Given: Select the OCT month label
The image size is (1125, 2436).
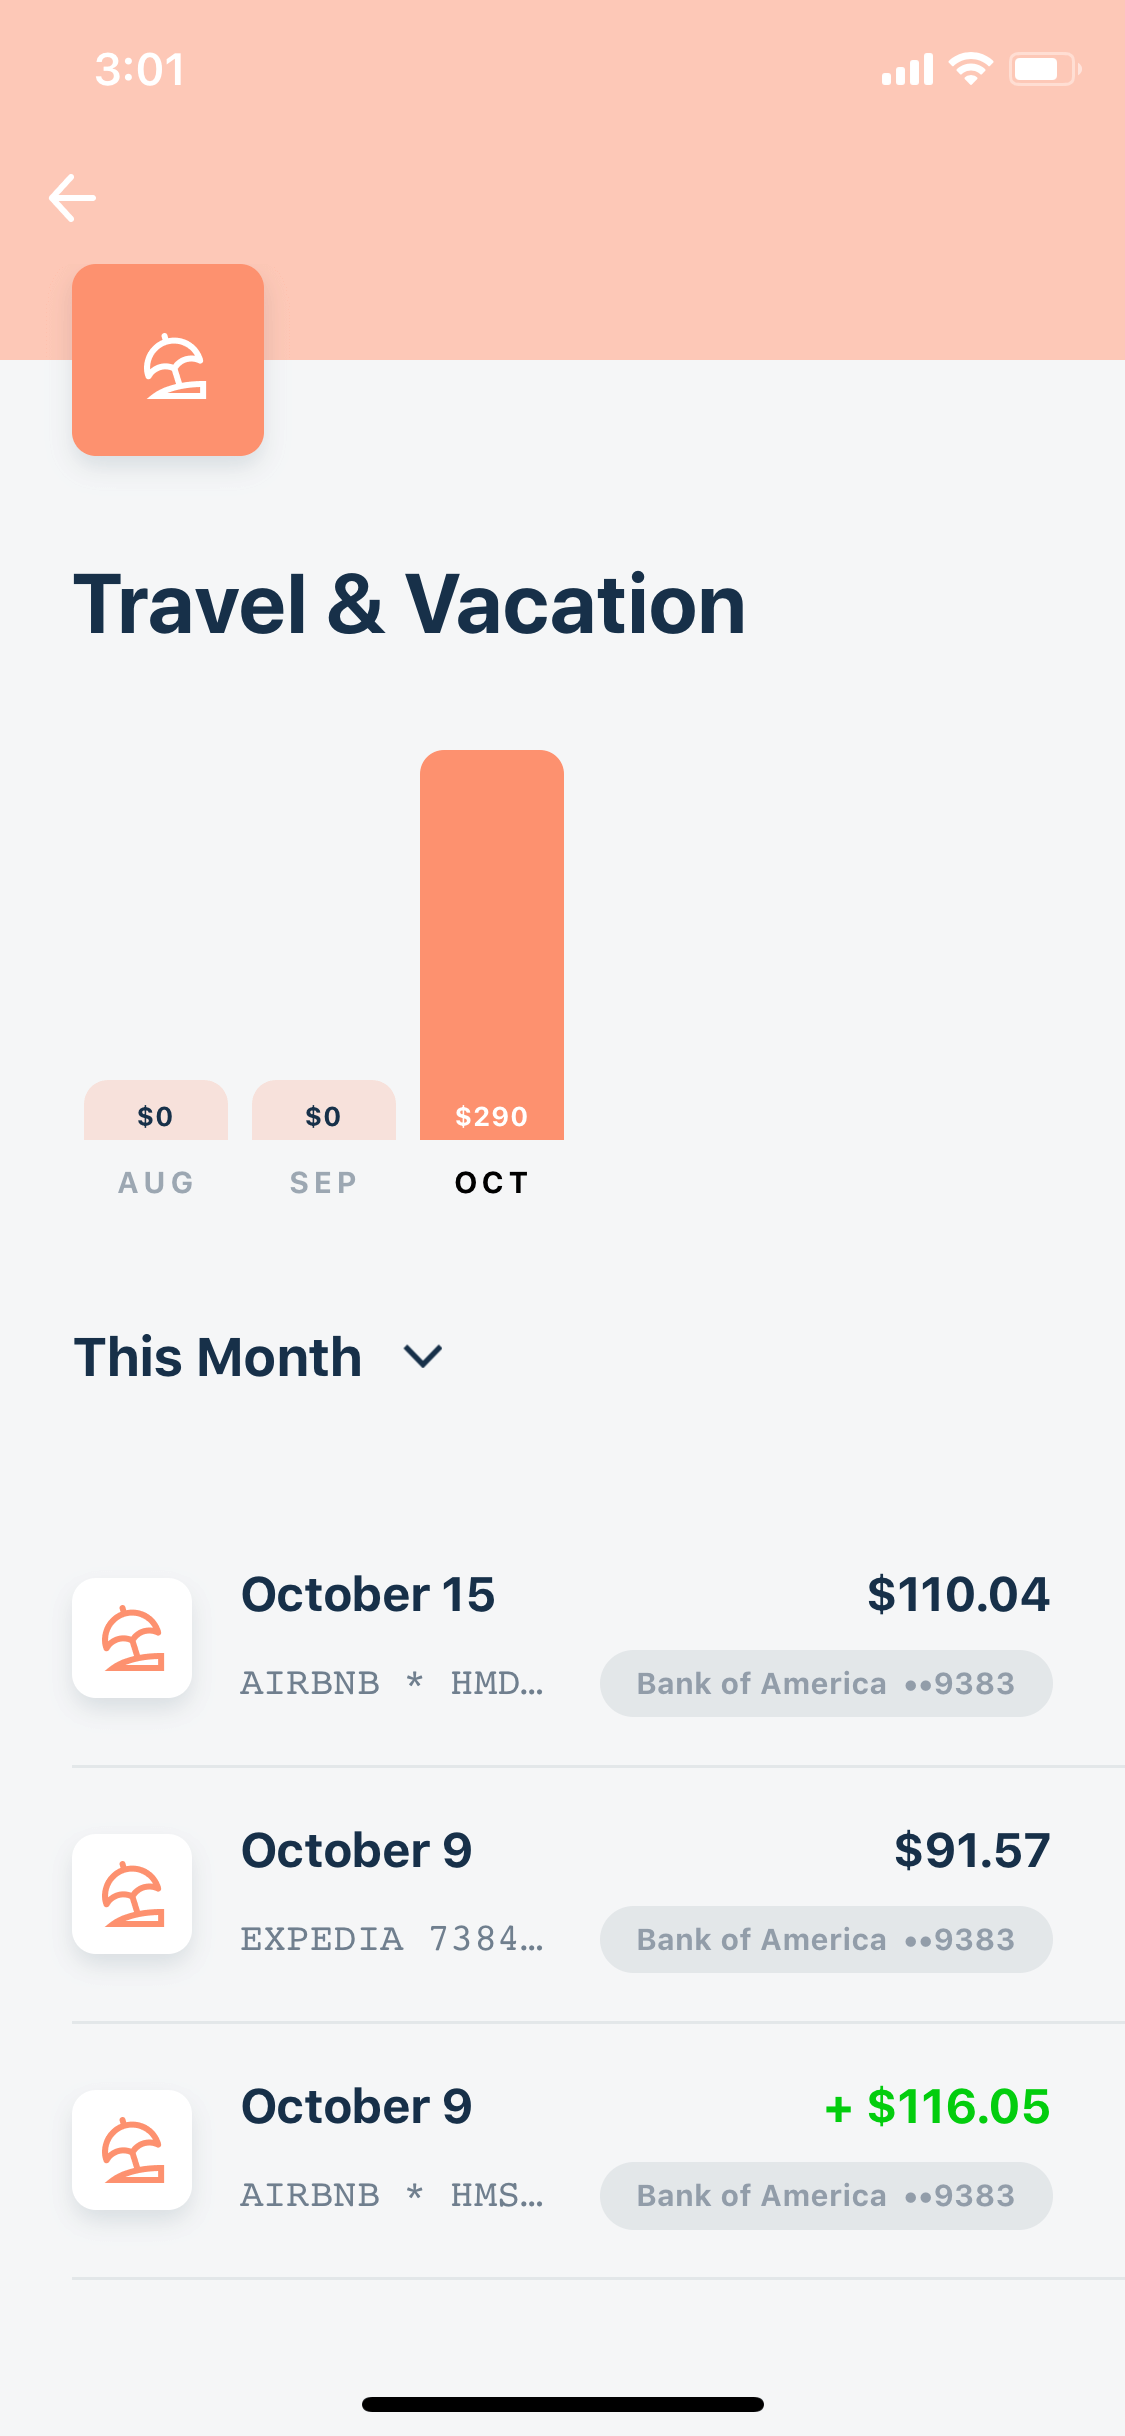Looking at the screenshot, I should click(x=492, y=1183).
